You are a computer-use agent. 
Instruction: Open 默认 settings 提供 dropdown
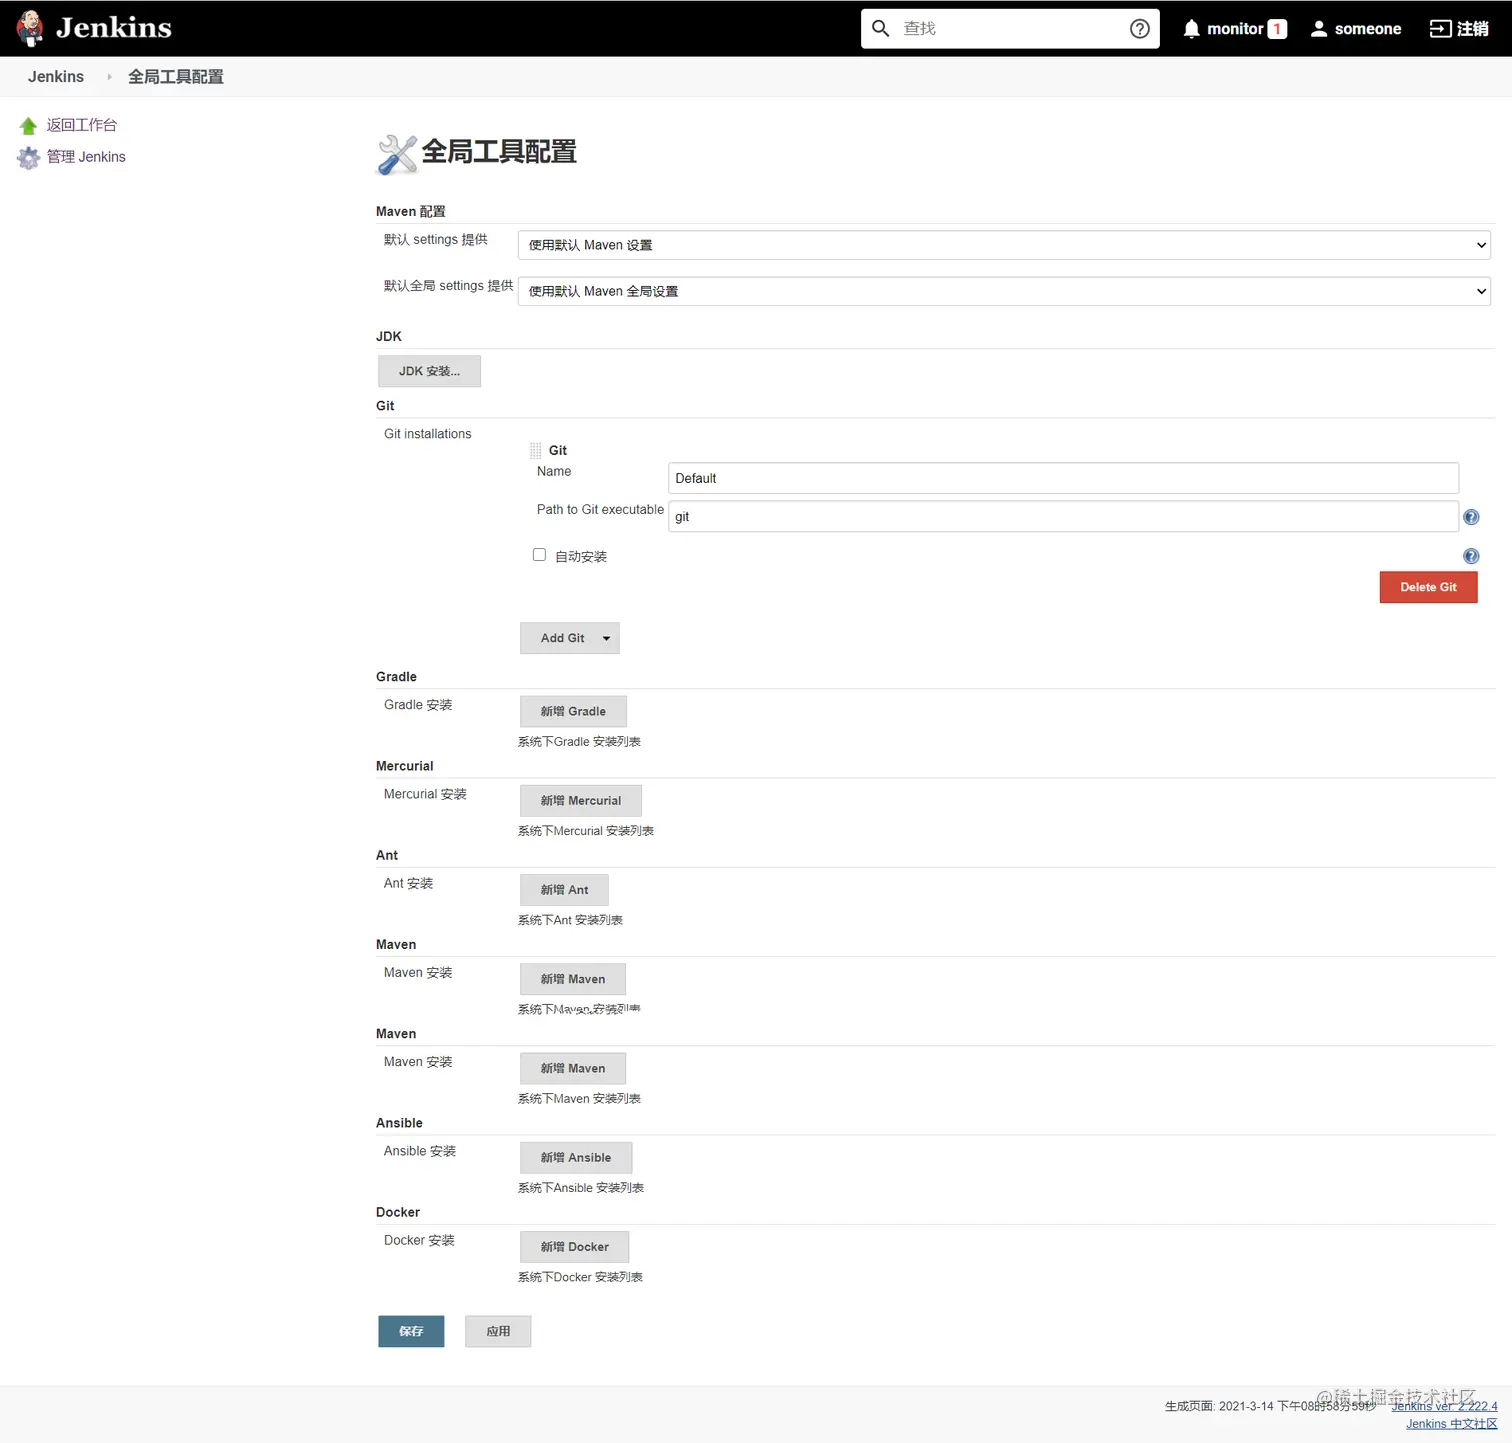(1004, 245)
